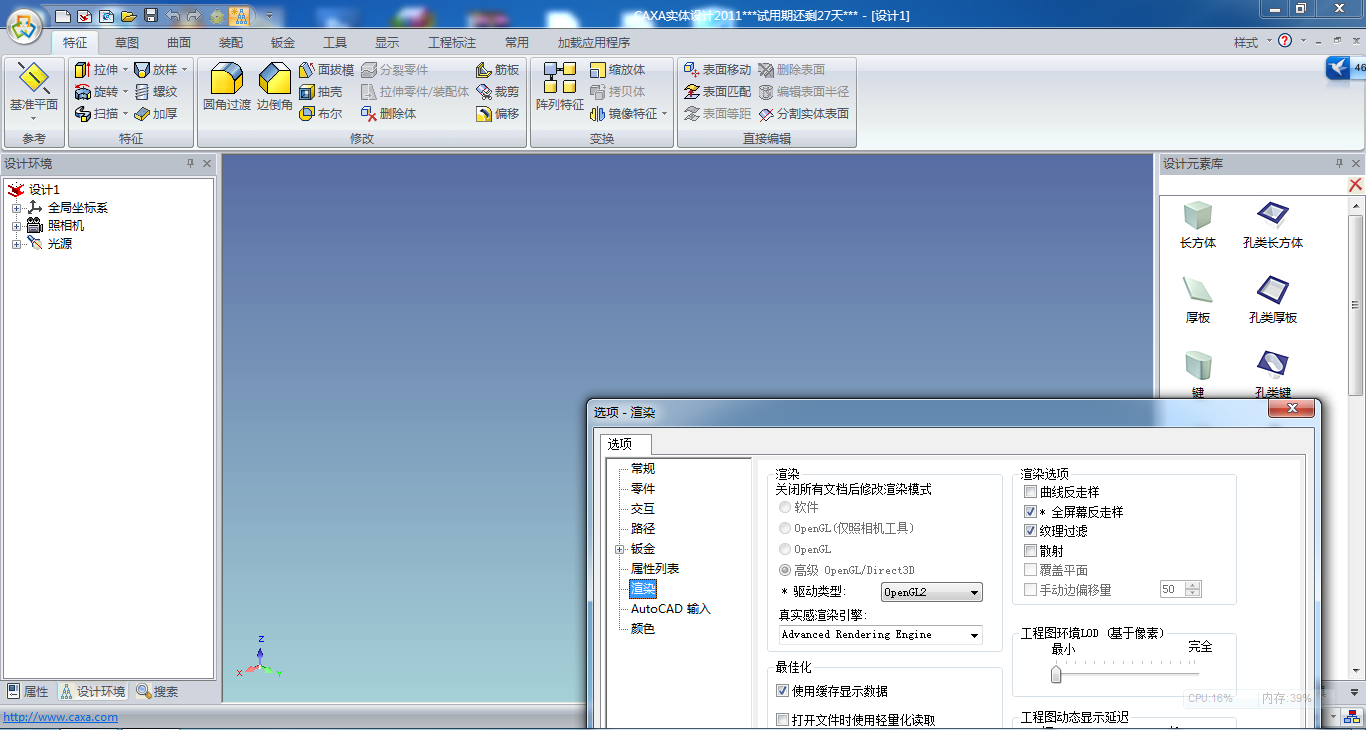
Task: Expand the 全局坐标系 tree node
Action: (x=16, y=208)
